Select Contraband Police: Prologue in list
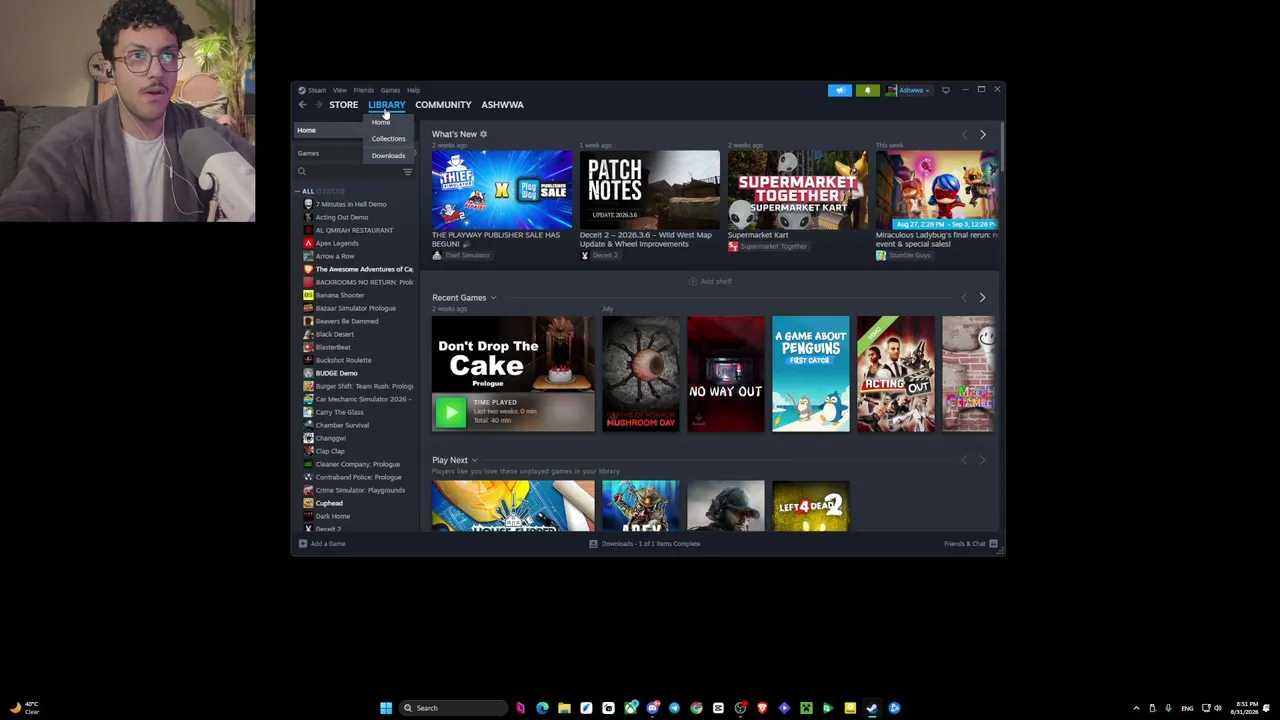 coord(358,477)
